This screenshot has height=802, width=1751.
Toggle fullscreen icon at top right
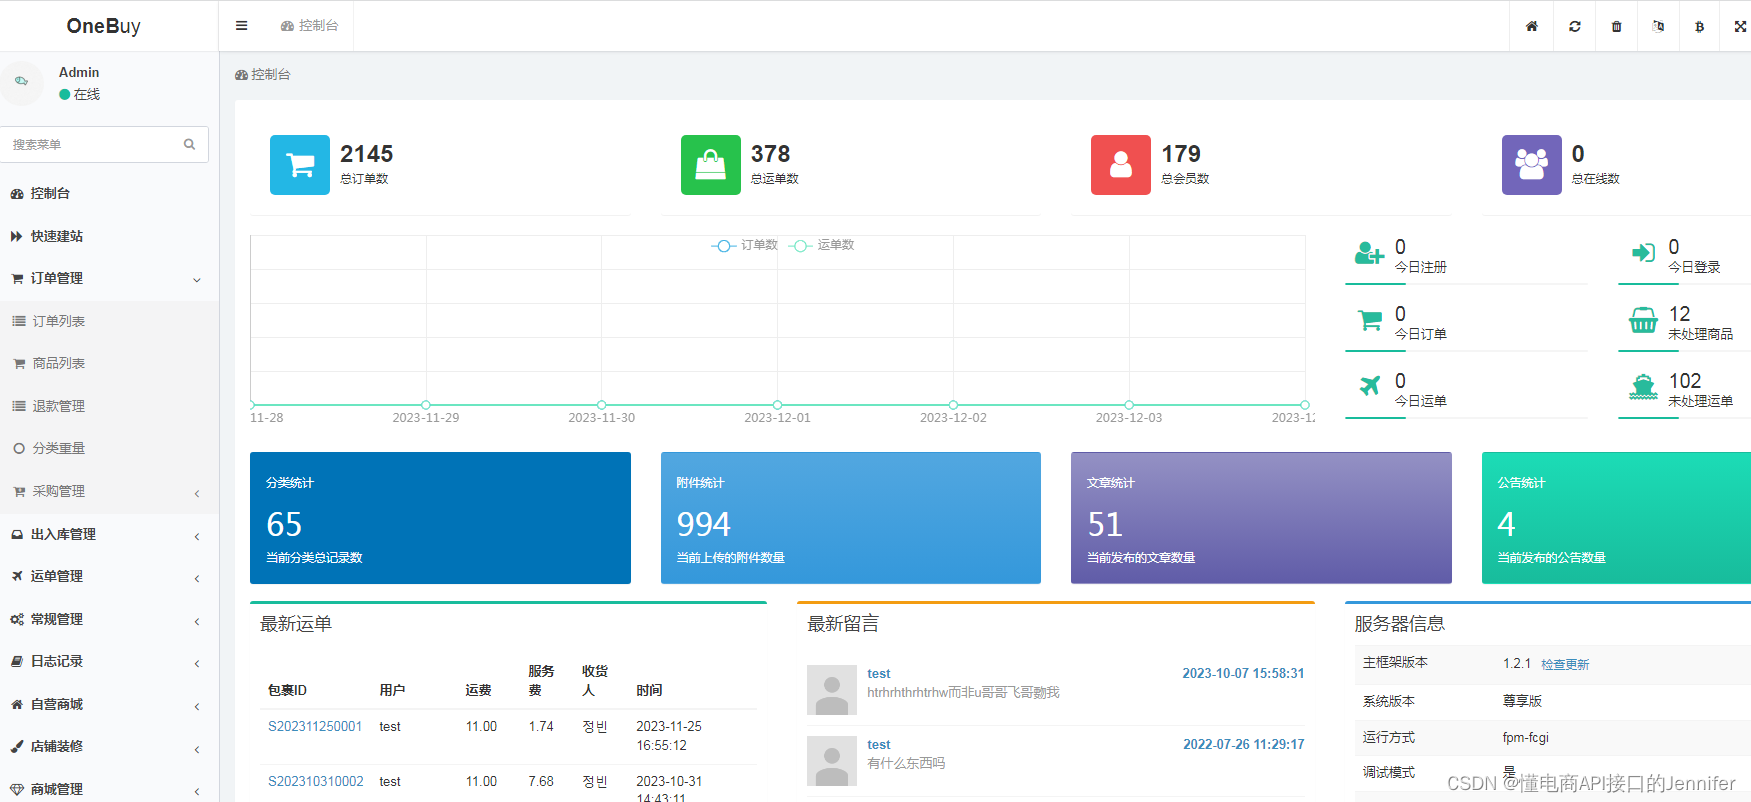tap(1740, 26)
